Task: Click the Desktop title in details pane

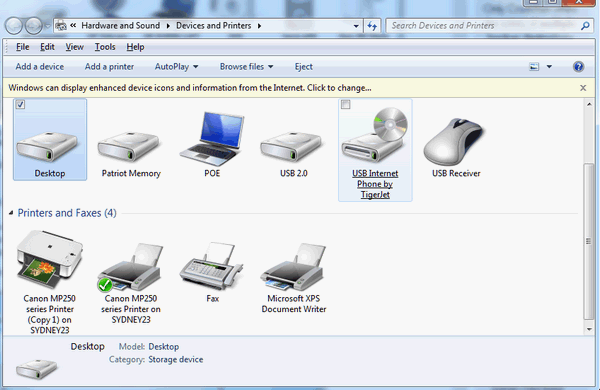Action: coord(87,346)
